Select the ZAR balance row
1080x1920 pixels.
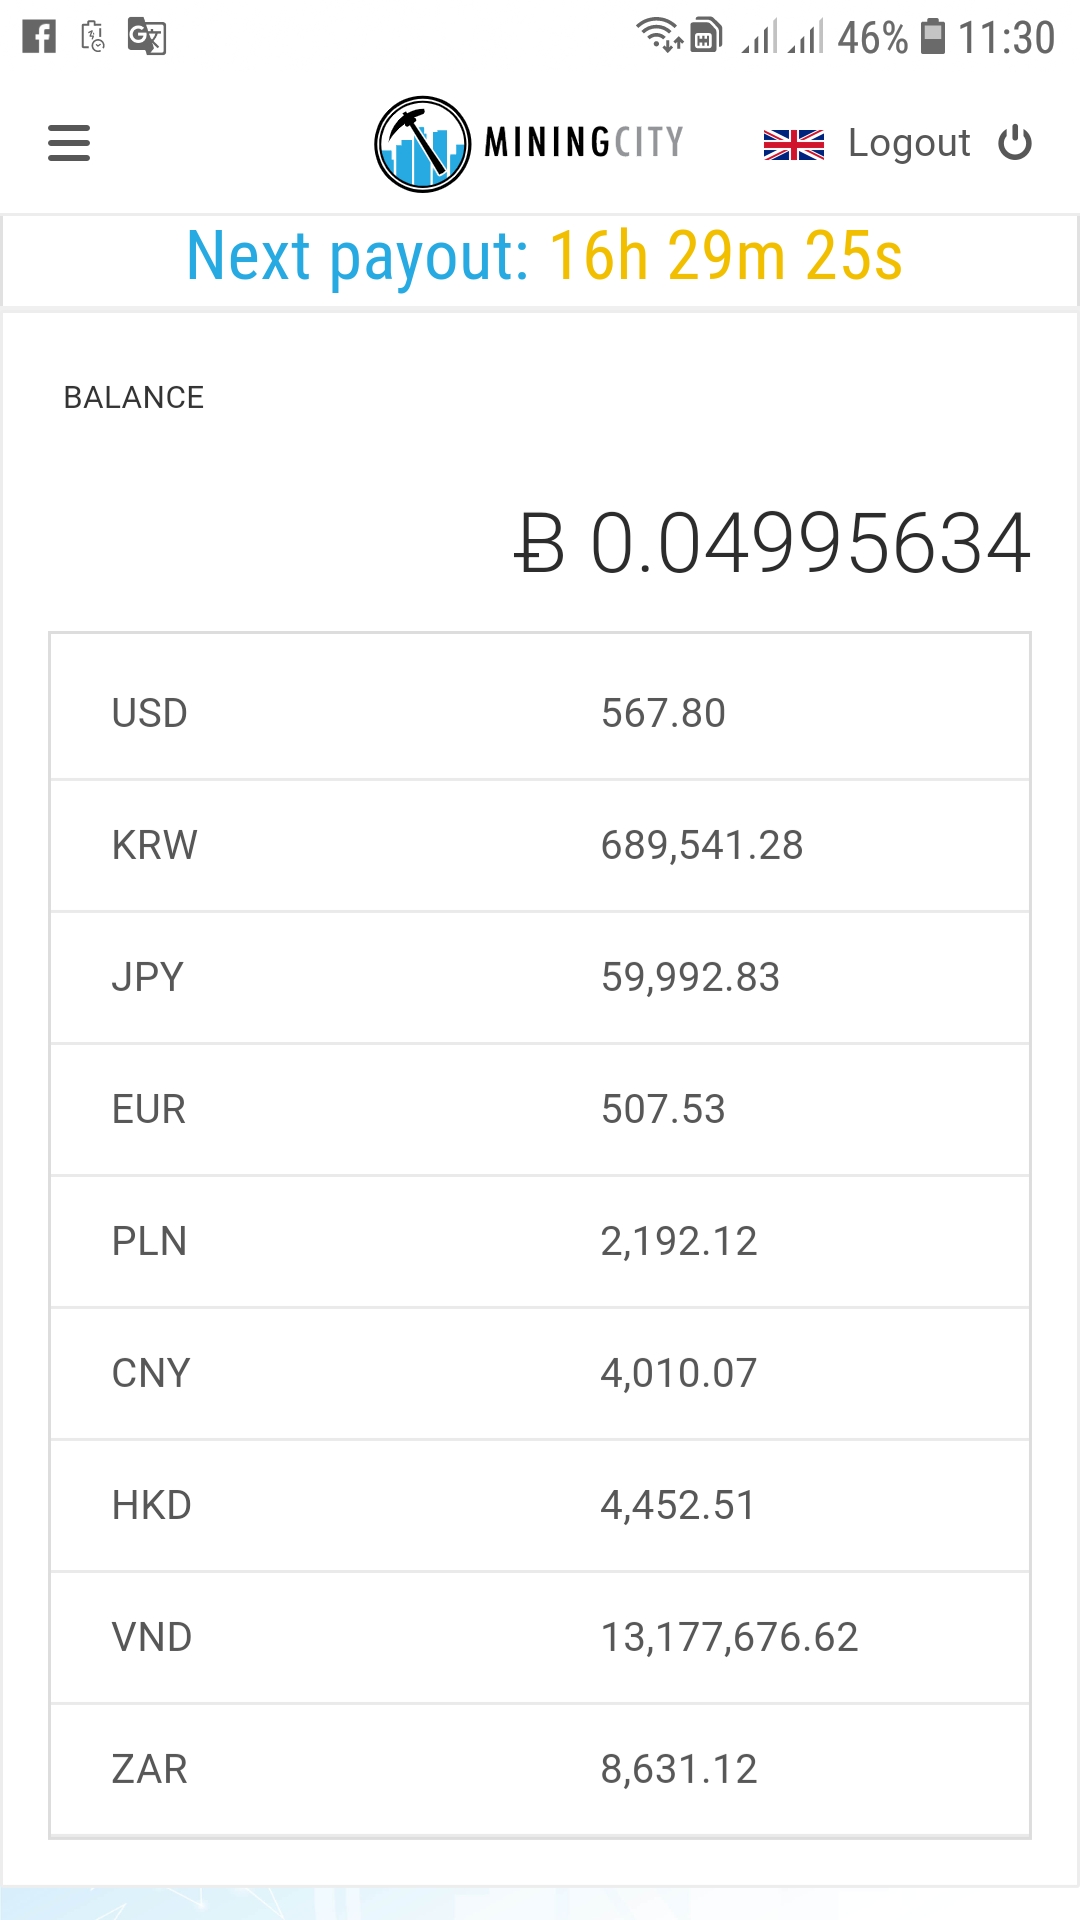(x=540, y=1769)
